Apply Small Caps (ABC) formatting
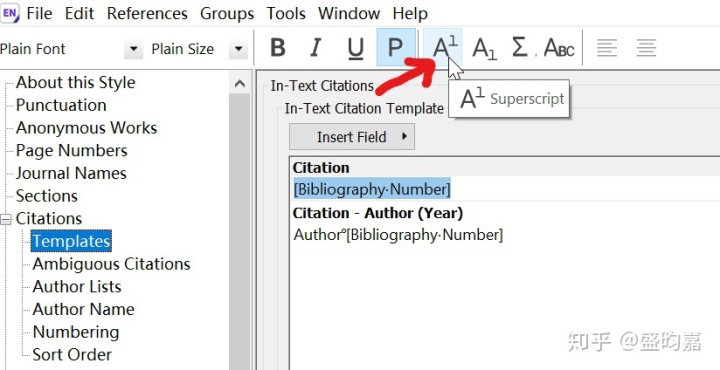Viewport: 720px width, 370px height. [x=559, y=48]
